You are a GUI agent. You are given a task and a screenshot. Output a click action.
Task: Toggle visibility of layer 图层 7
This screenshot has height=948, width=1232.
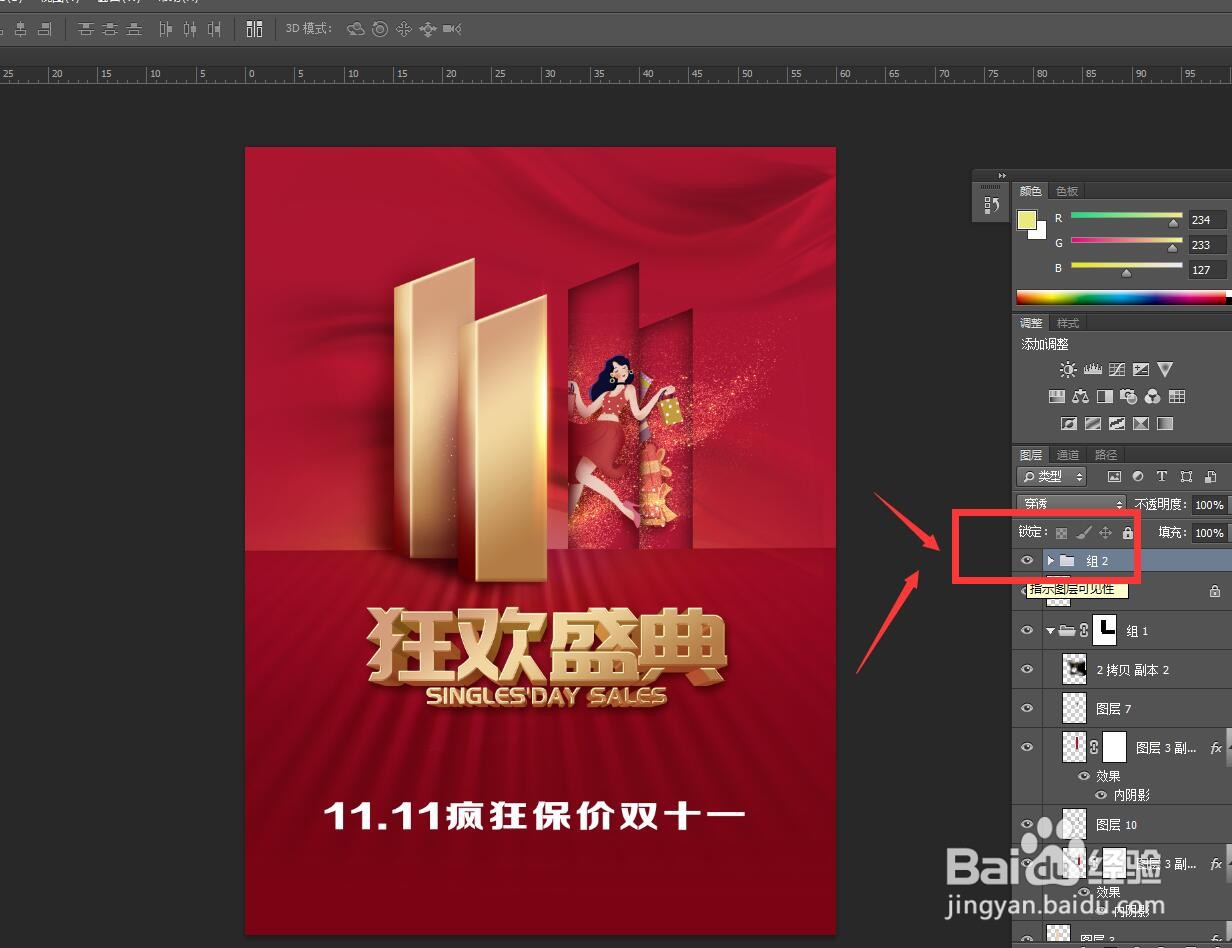[1027, 708]
